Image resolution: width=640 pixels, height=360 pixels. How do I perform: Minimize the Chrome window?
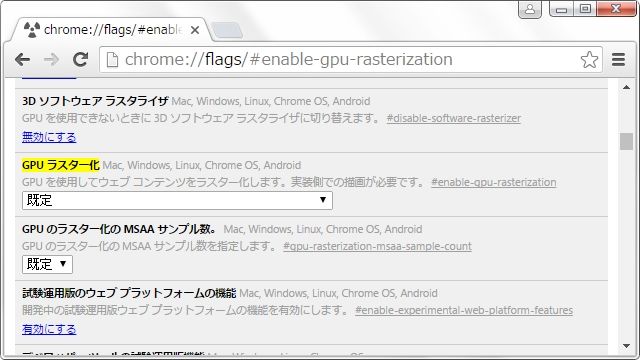tap(561, 9)
